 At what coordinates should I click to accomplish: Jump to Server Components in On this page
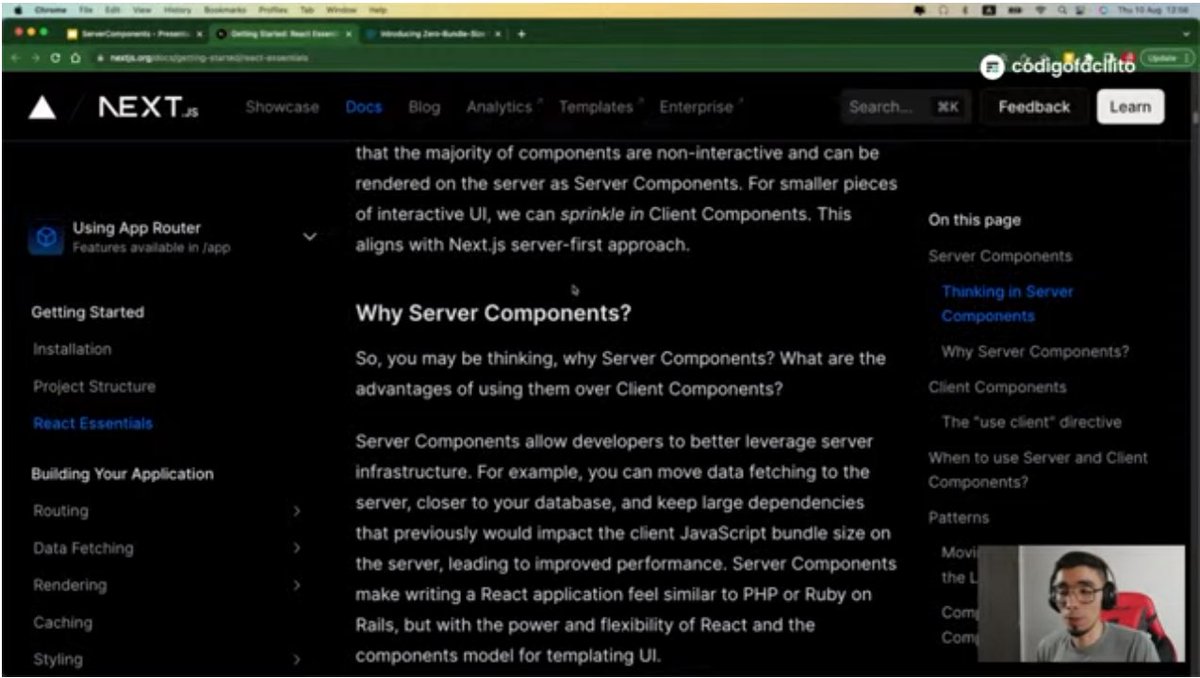click(1000, 256)
